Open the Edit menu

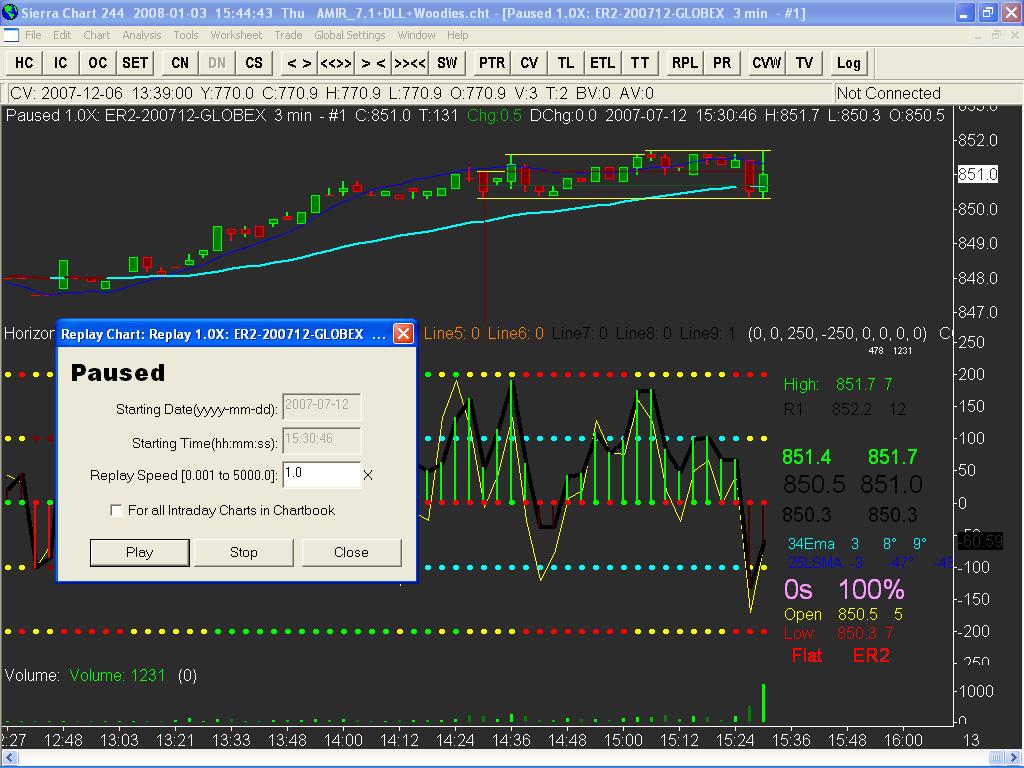coord(62,35)
